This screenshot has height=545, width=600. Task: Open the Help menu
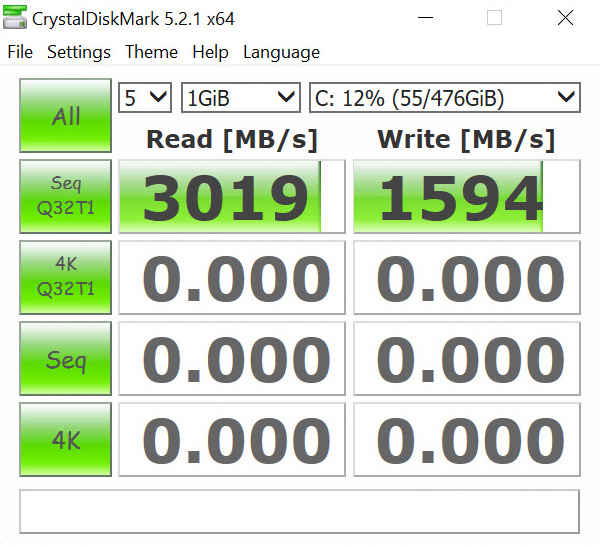click(210, 52)
